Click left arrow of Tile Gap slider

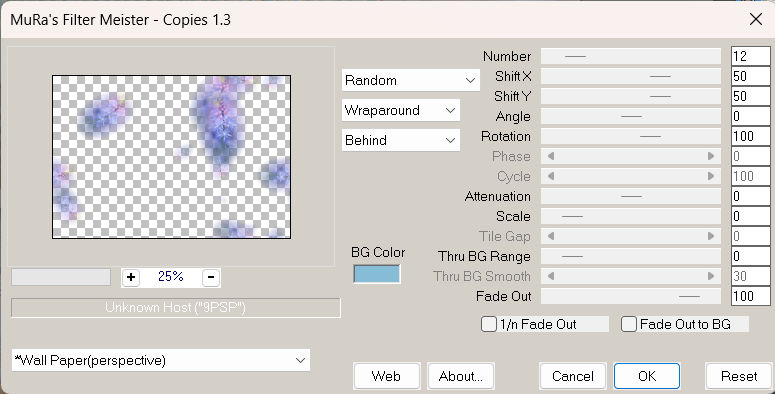pyautogui.click(x=551, y=236)
